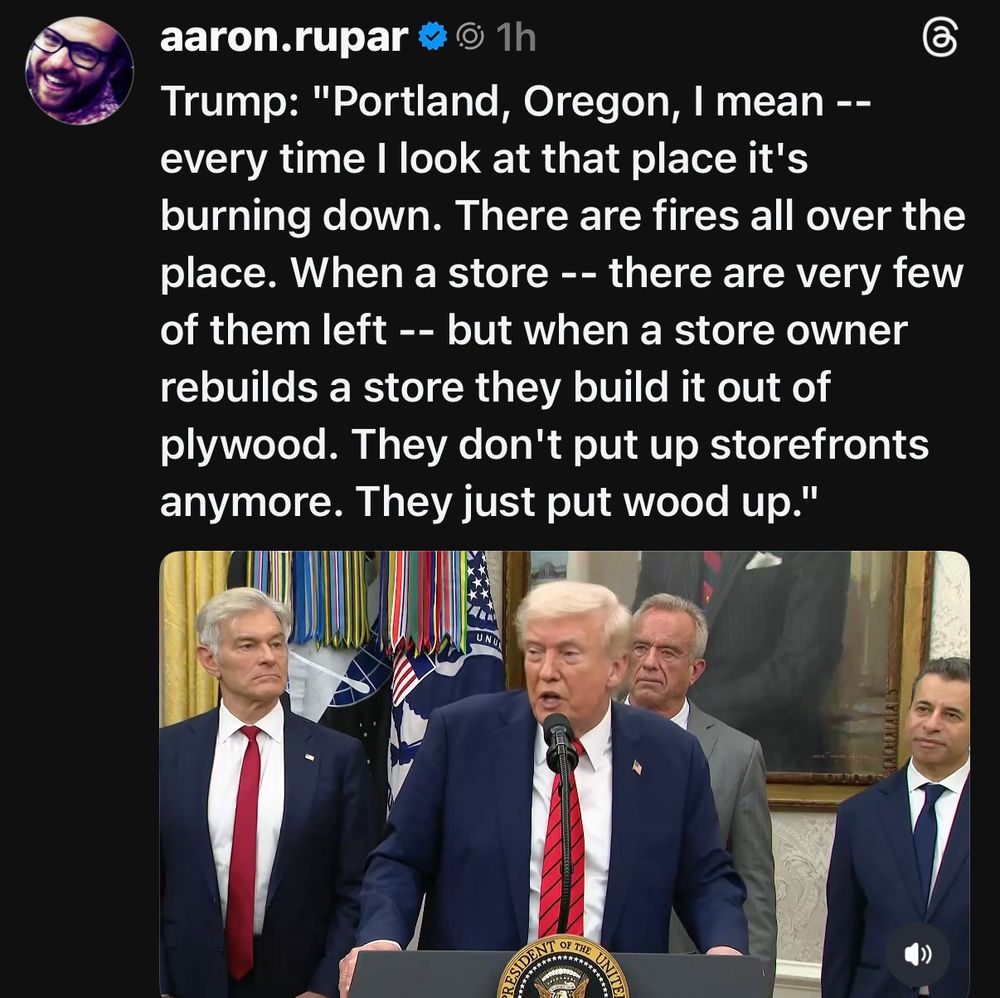
Task: Click the flag lapel pin on speaker
Action: pyautogui.click(x=636, y=766)
